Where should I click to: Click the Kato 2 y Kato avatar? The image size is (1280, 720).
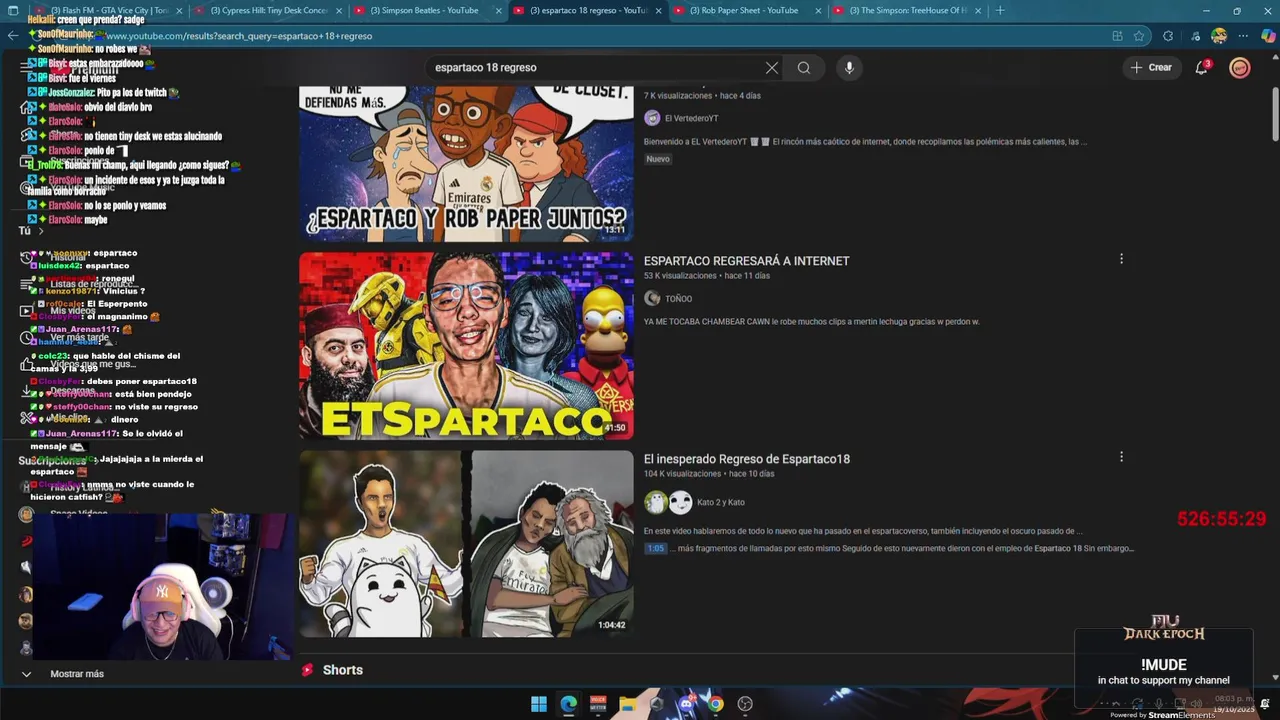(667, 502)
